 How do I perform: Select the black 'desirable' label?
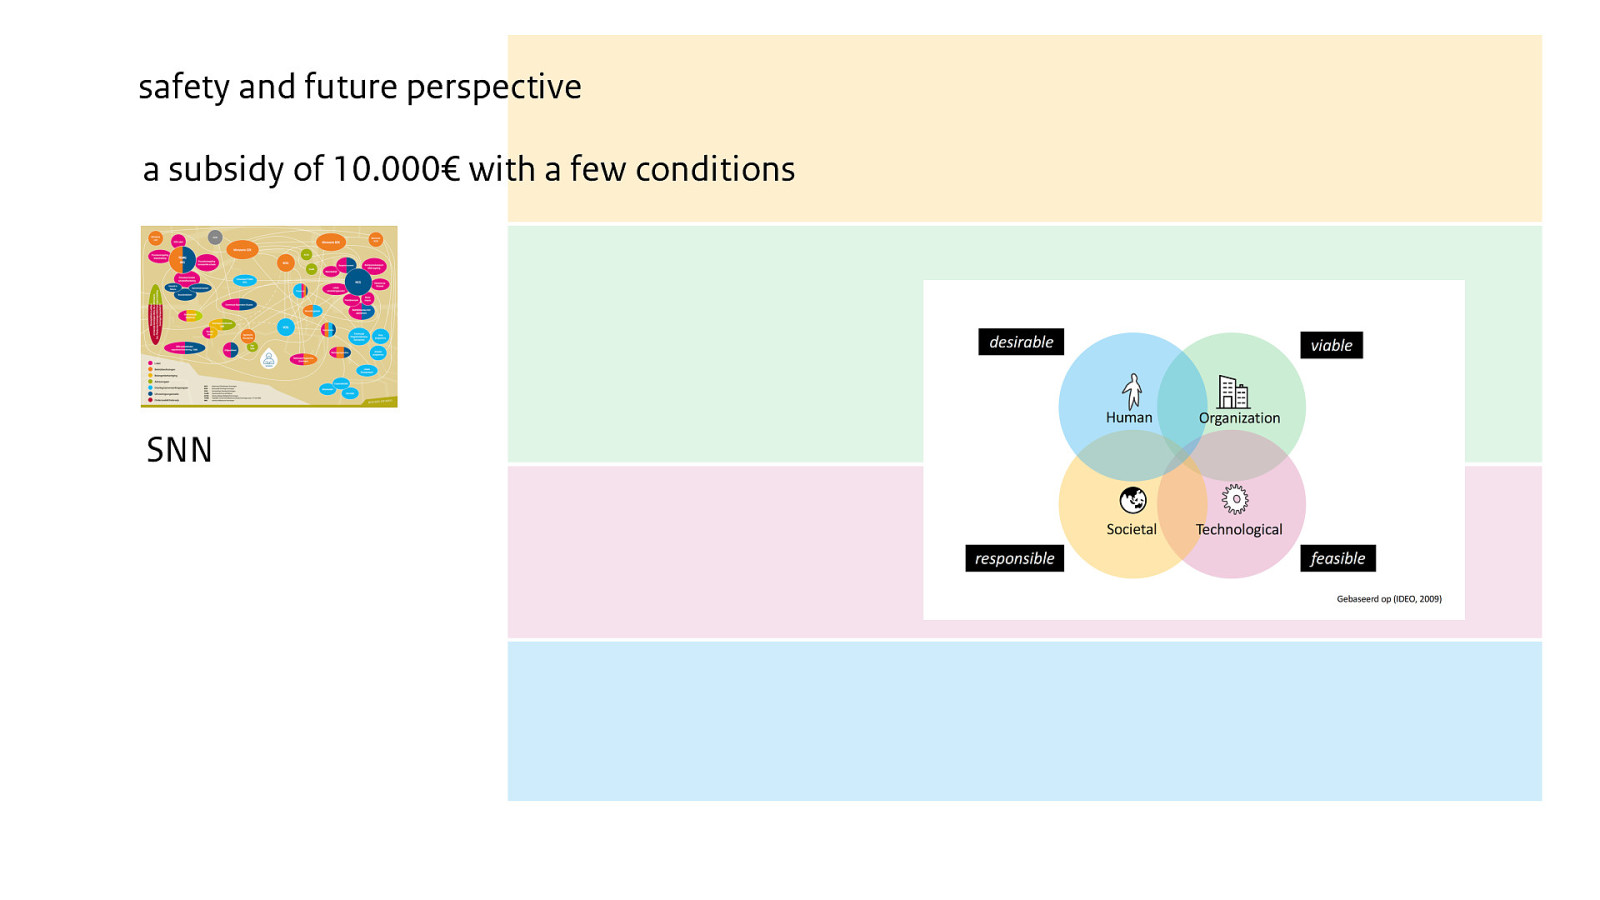(1021, 342)
